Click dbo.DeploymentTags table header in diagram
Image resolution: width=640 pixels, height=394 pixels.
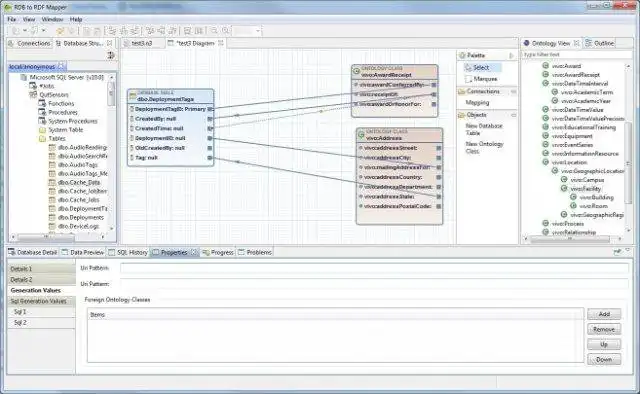click(171, 96)
